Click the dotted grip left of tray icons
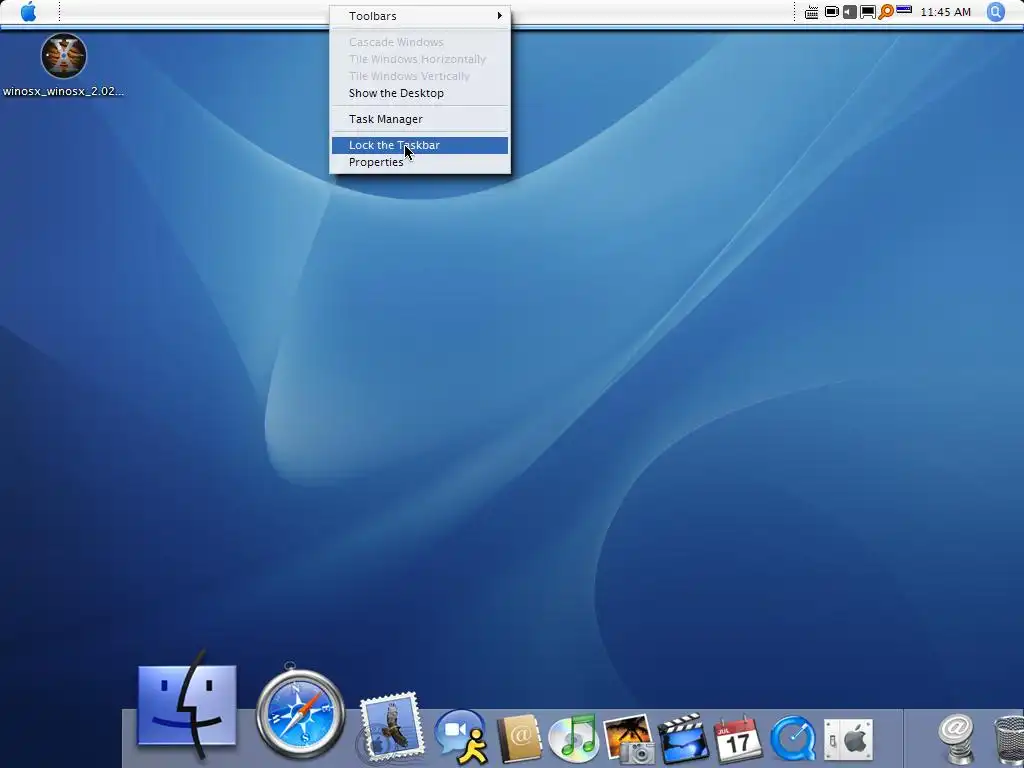Viewport: 1024px width, 768px height. tap(795, 12)
